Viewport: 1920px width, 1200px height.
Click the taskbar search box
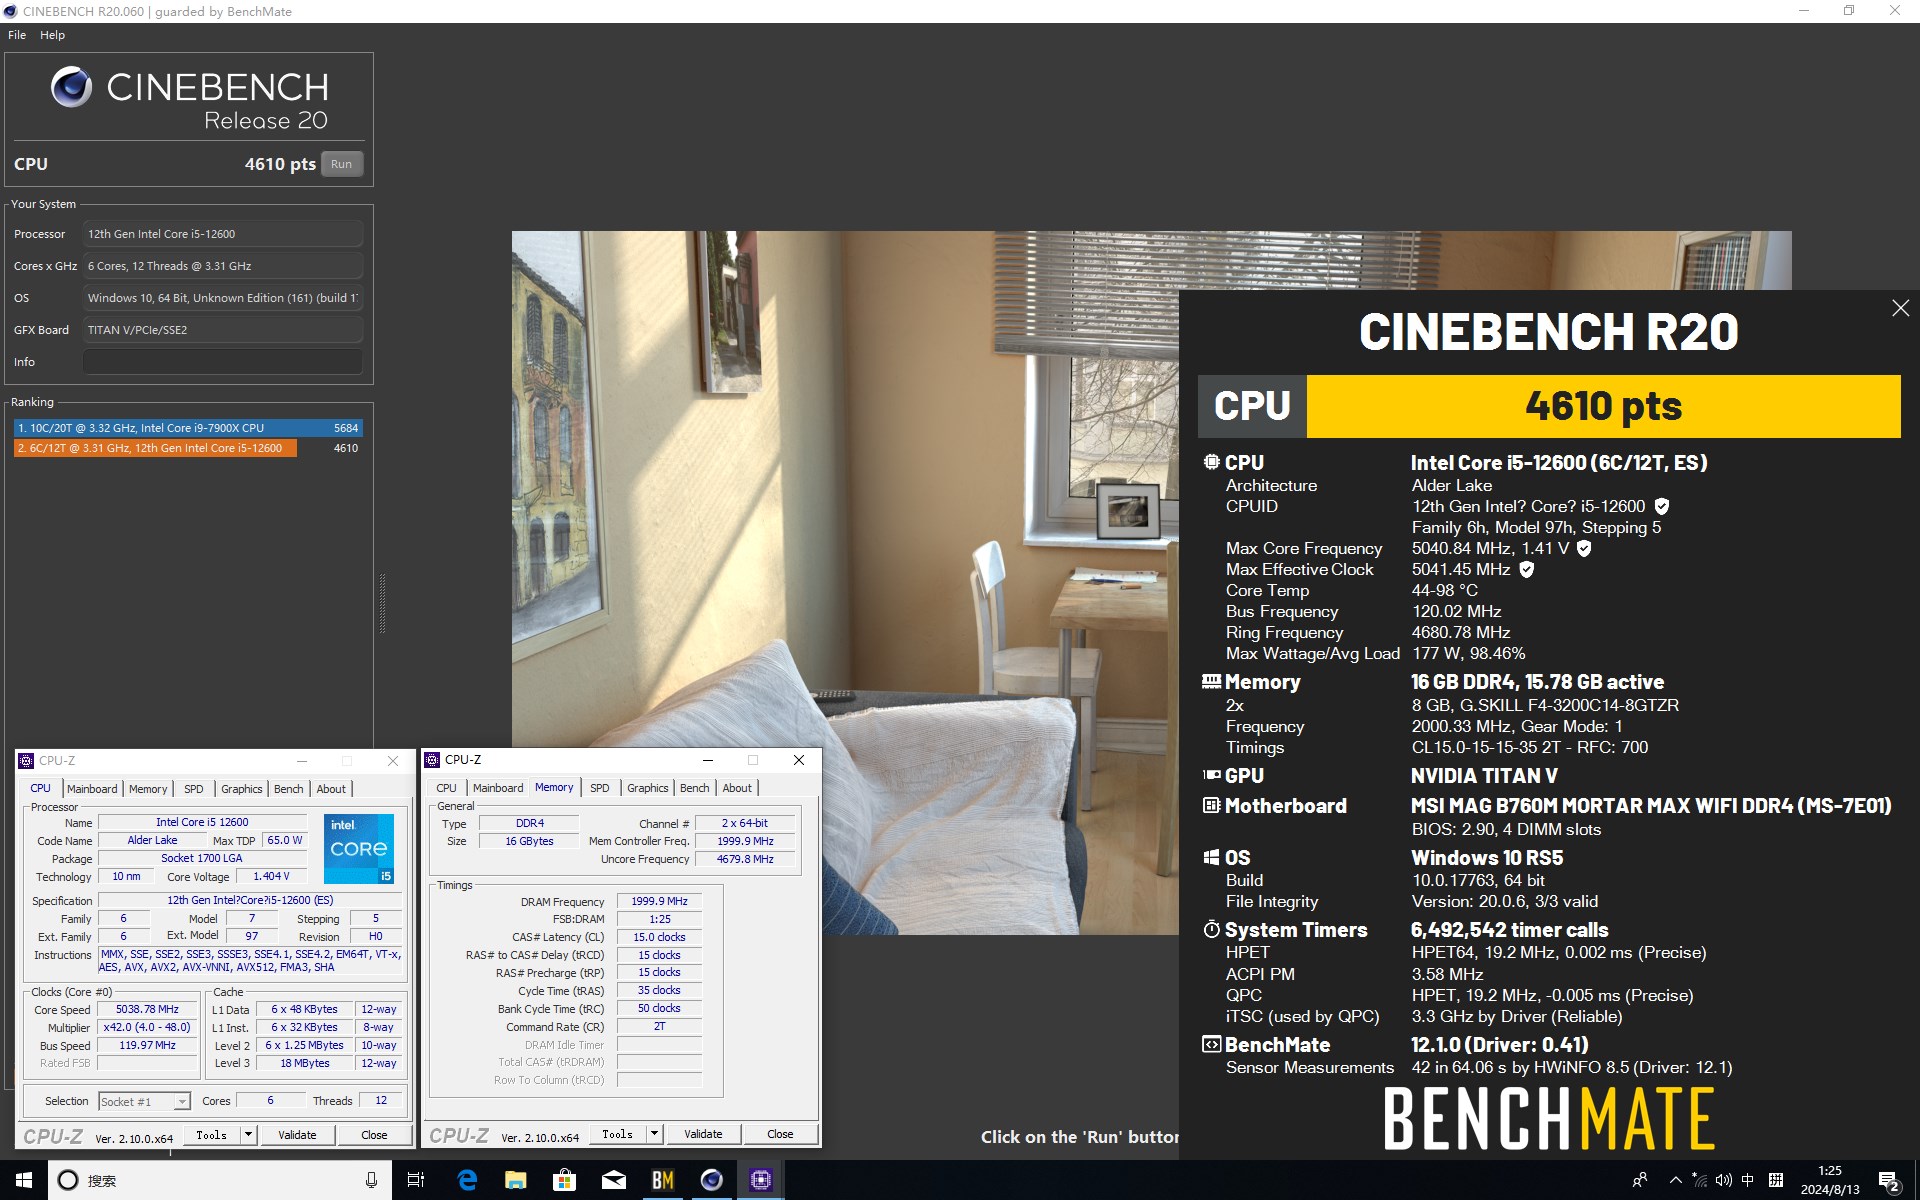coord(218,1180)
